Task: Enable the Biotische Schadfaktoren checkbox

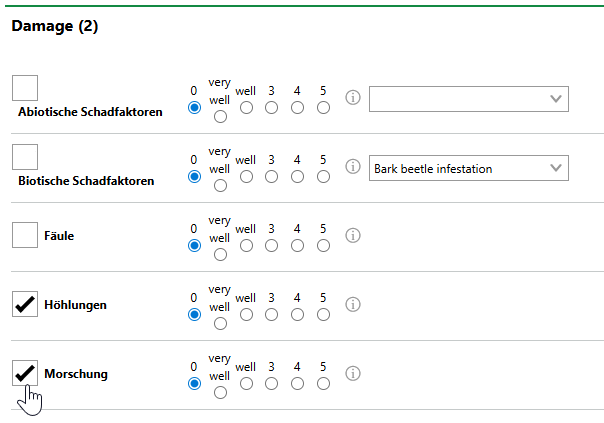Action: coord(25,157)
